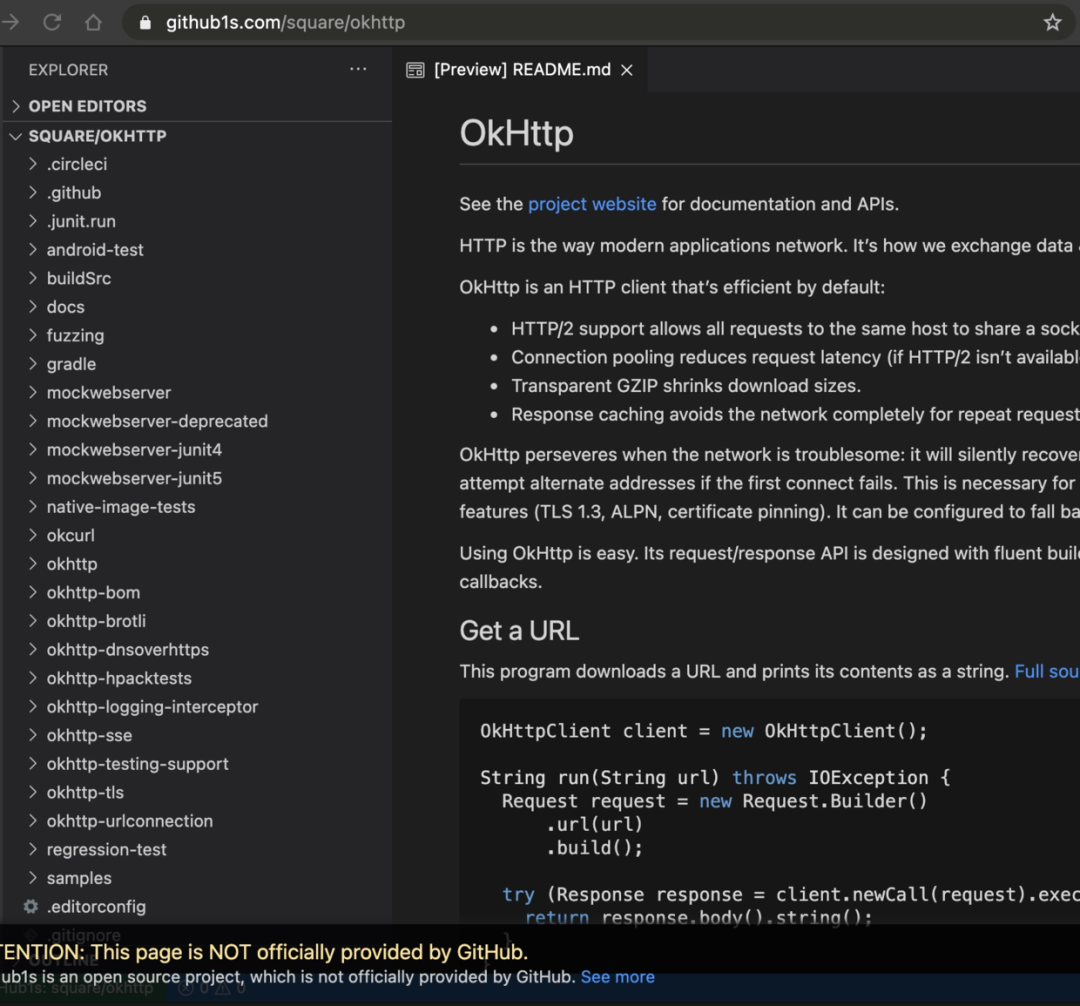Close the README.md preview tab
Image resolution: width=1080 pixels, height=1006 pixels.
pyautogui.click(x=627, y=70)
